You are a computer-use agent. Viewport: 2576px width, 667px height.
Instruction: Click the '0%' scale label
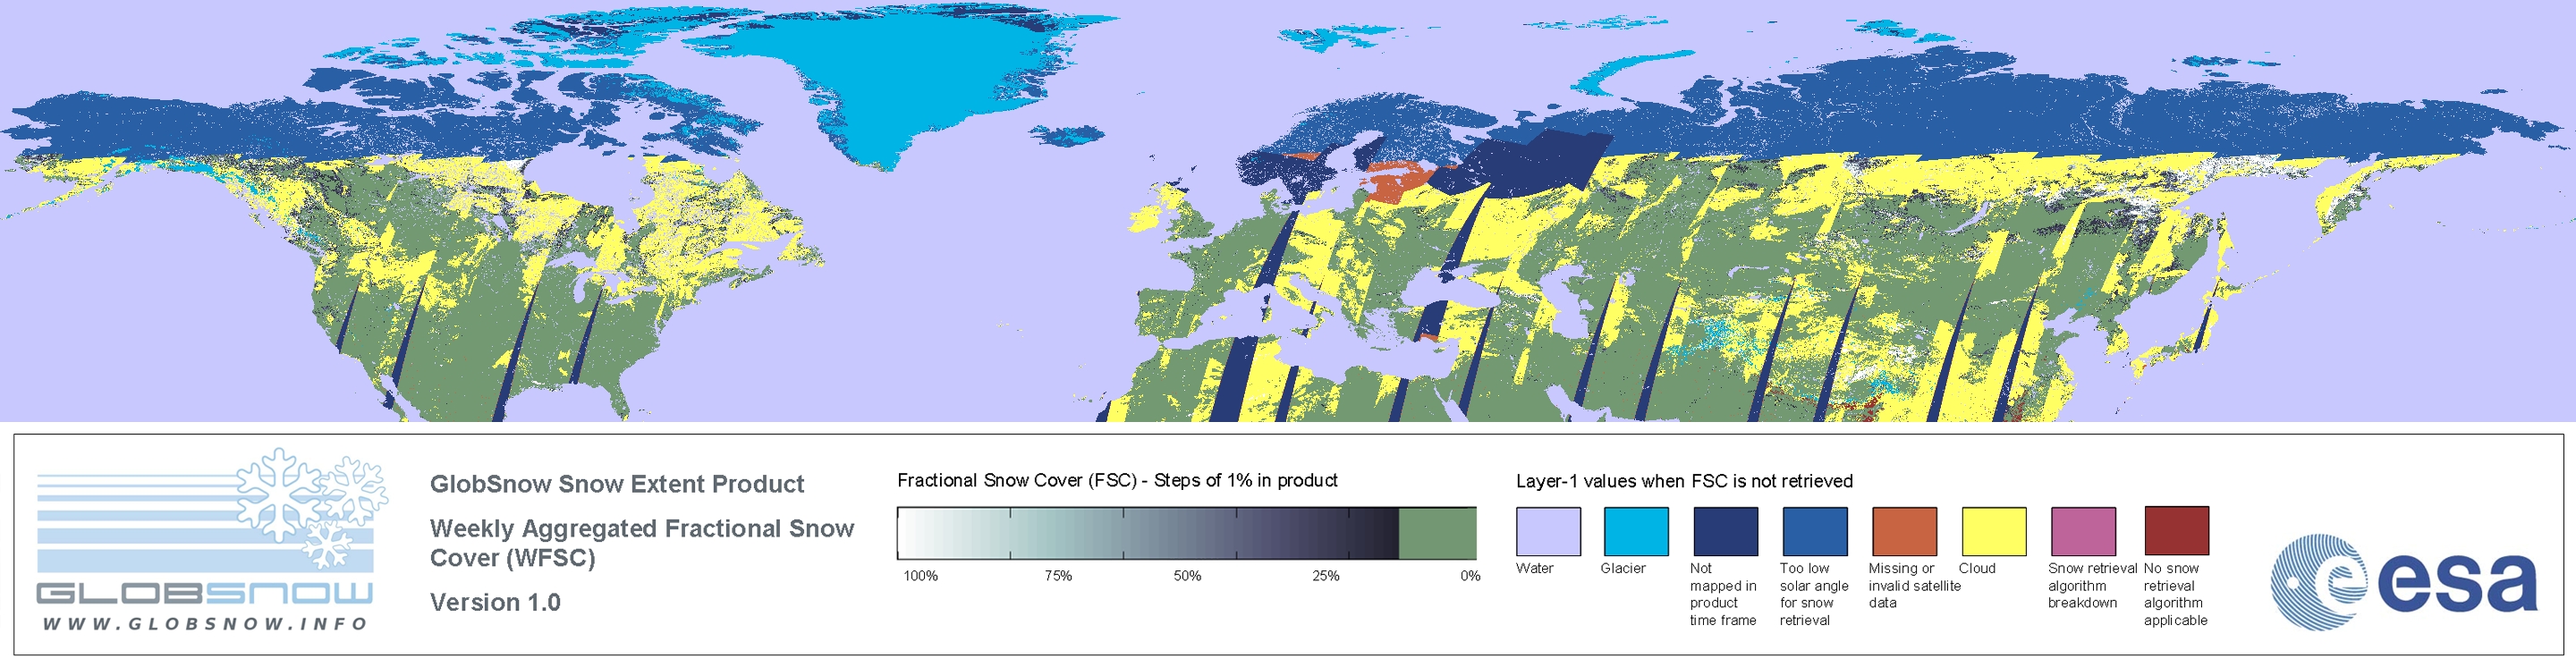coord(1470,576)
